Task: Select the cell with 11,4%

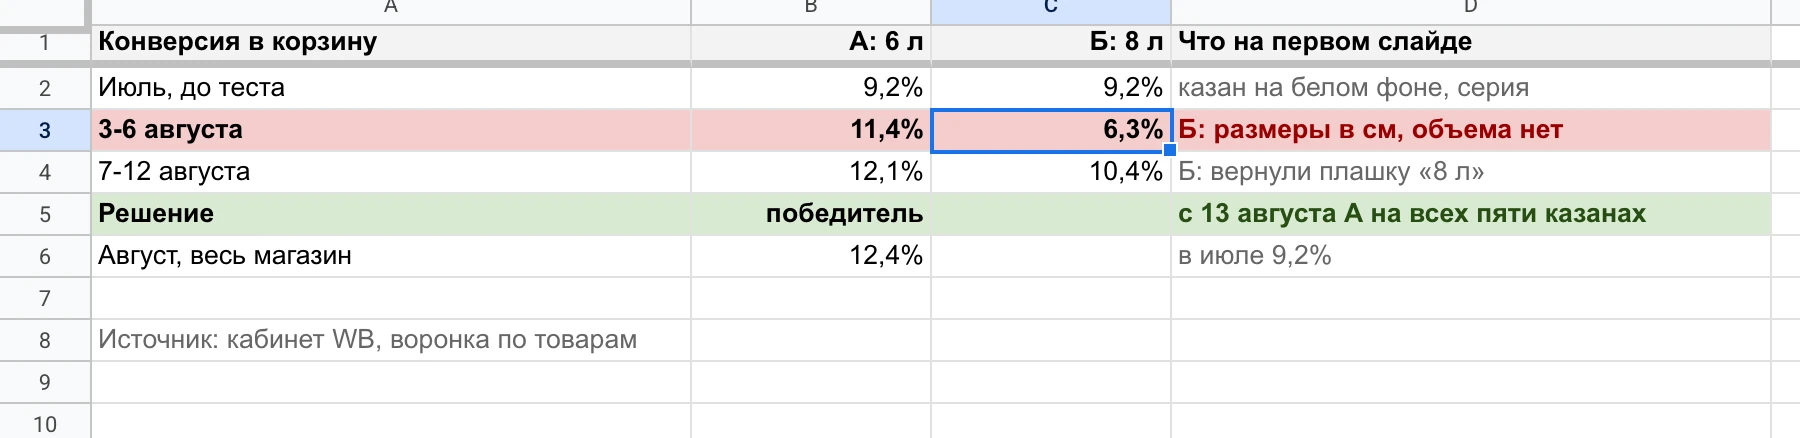Action: click(811, 130)
